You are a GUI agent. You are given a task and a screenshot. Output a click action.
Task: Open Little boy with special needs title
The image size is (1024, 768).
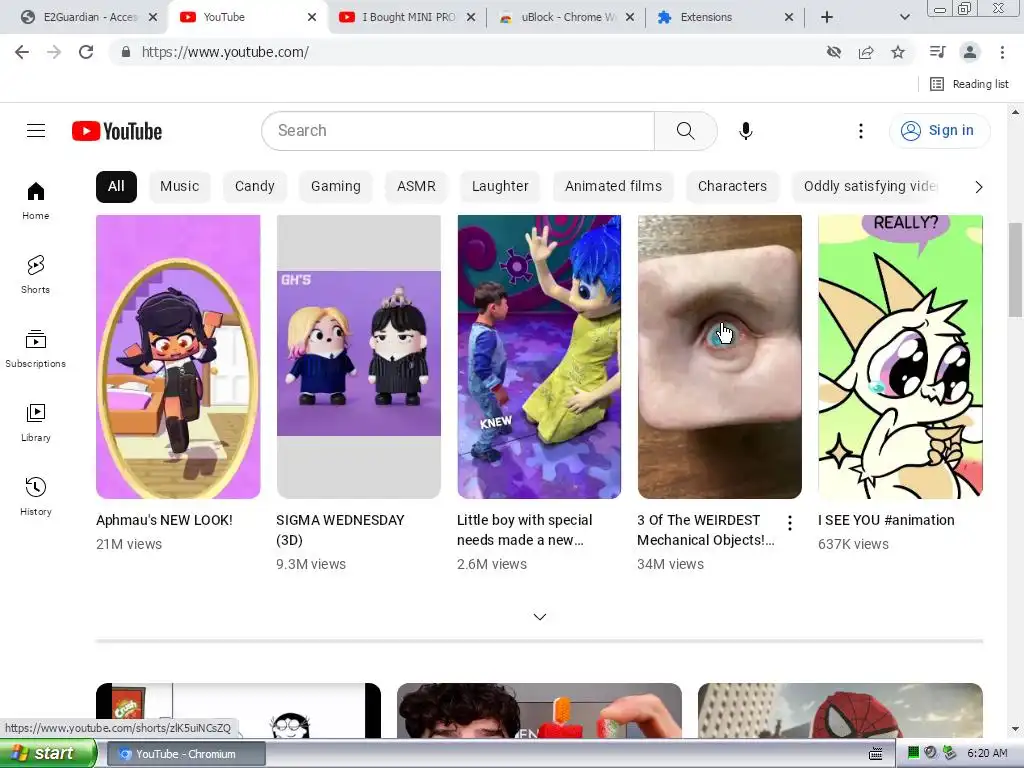pyautogui.click(x=524, y=530)
